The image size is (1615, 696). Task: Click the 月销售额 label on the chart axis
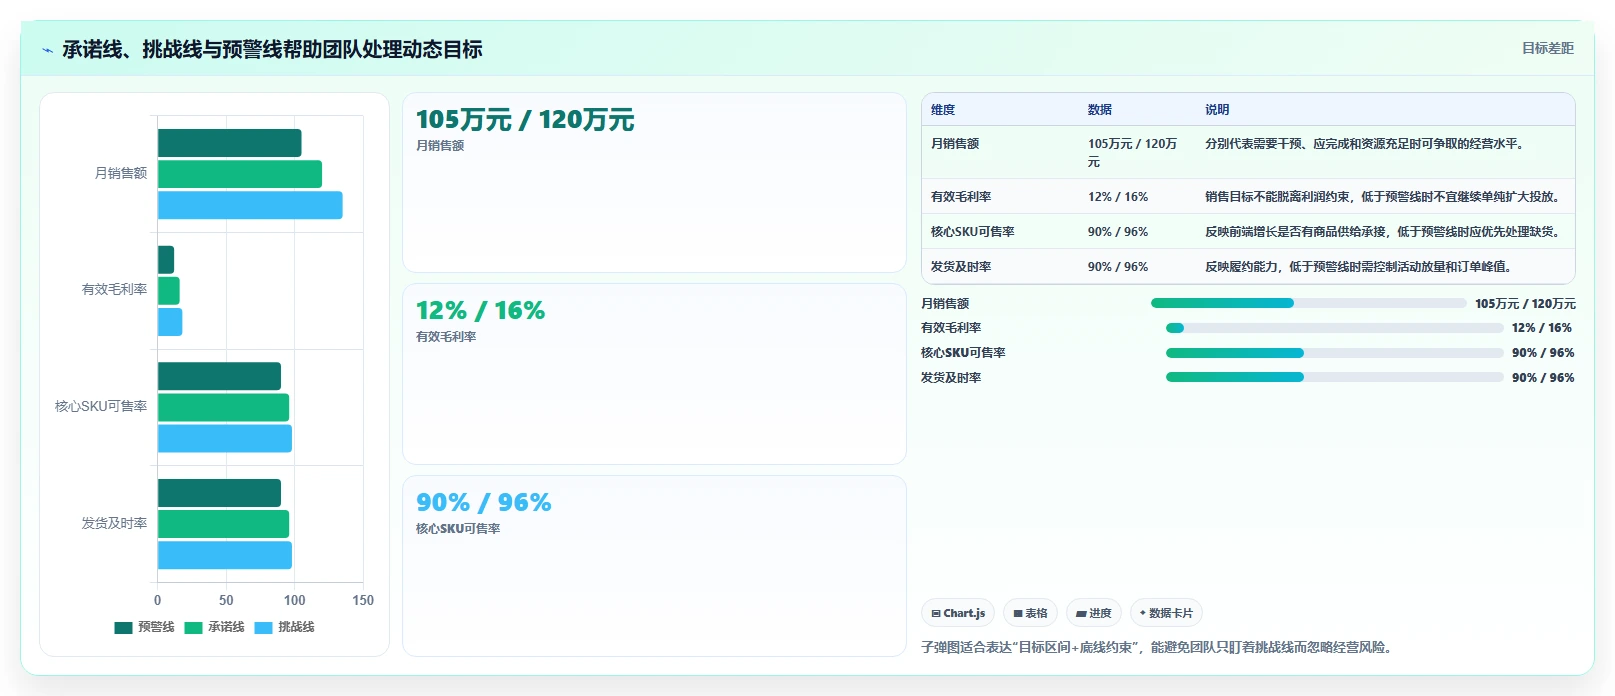[x=120, y=173]
